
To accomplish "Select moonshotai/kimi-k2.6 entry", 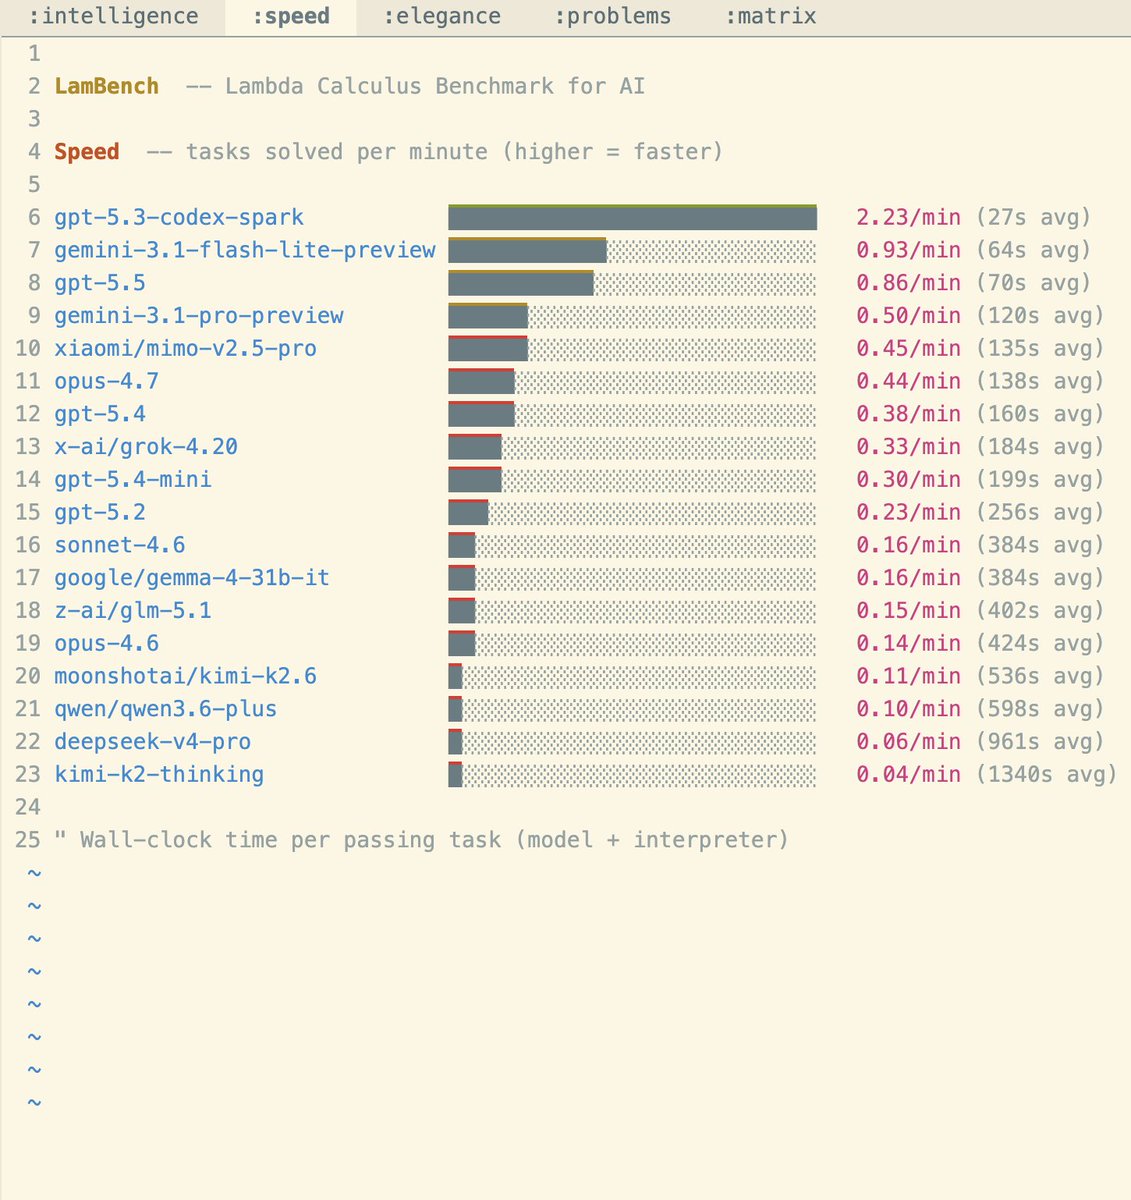I will tap(185, 676).
